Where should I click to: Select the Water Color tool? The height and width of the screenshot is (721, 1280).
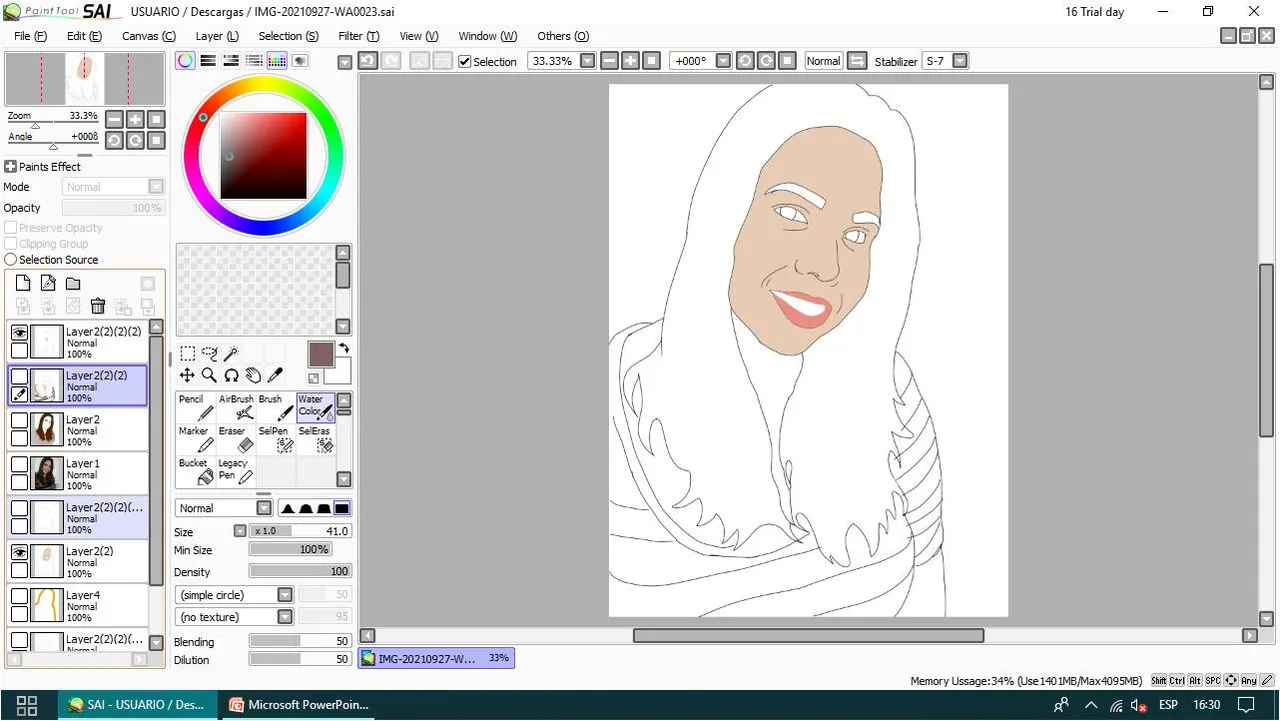[315, 407]
